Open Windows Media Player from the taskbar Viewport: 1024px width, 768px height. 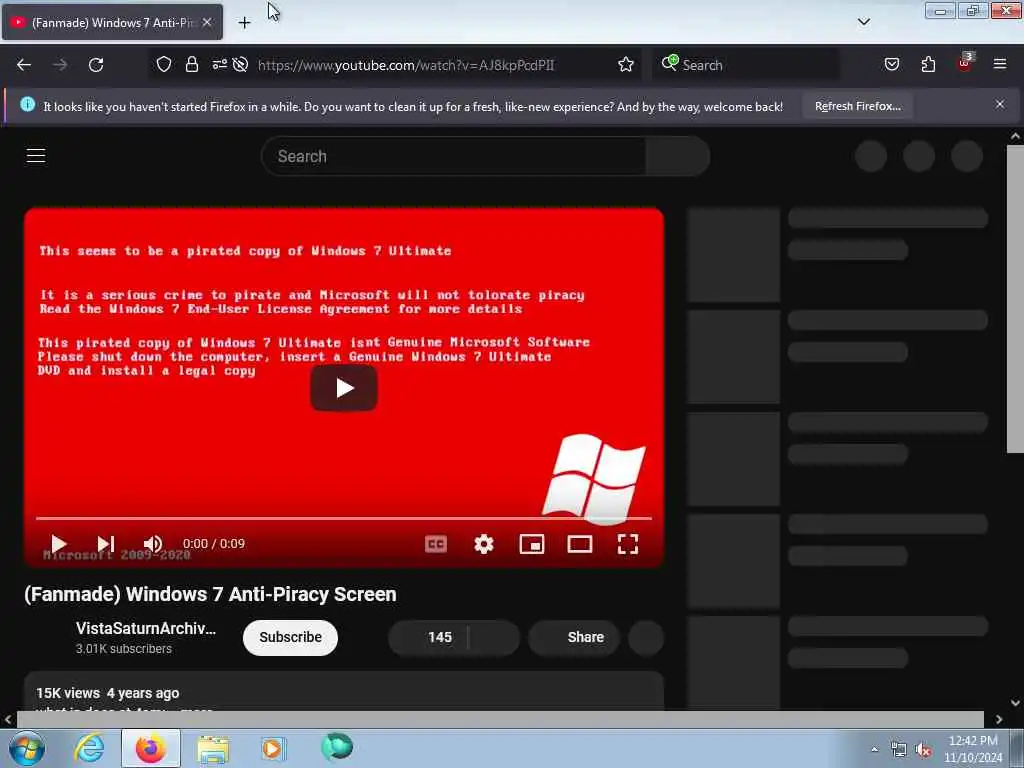[x=273, y=748]
